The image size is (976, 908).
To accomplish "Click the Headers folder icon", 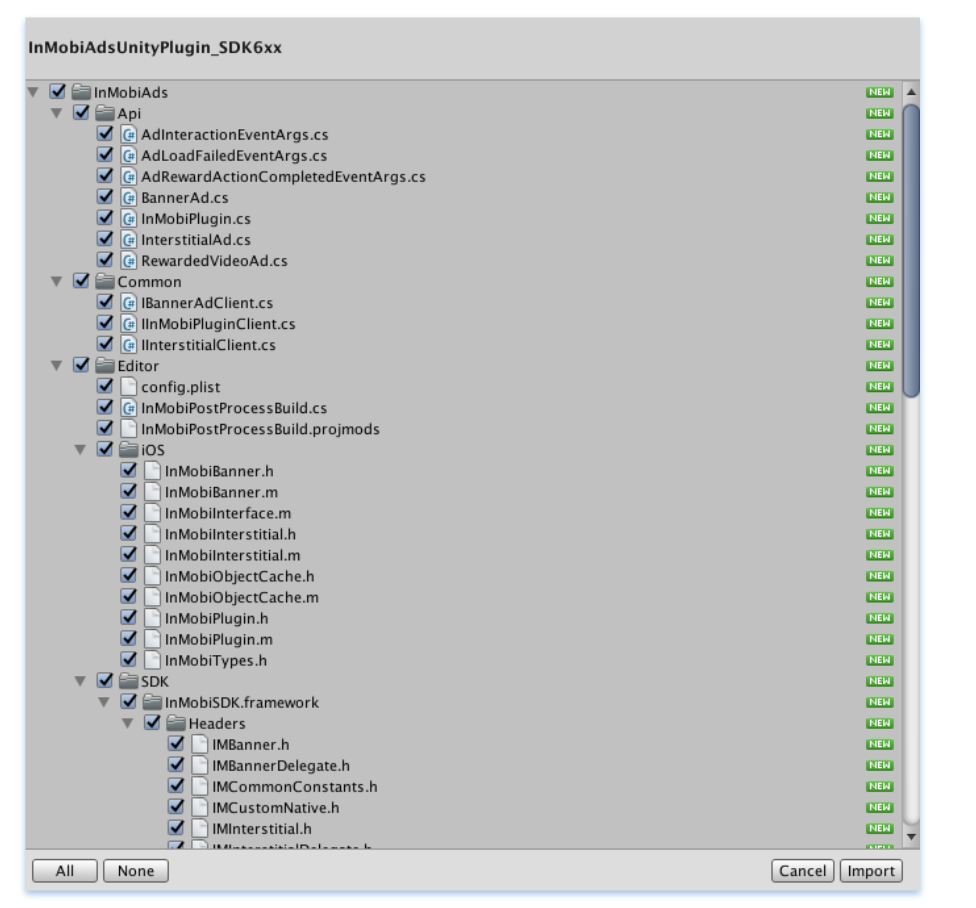I will pos(176,724).
